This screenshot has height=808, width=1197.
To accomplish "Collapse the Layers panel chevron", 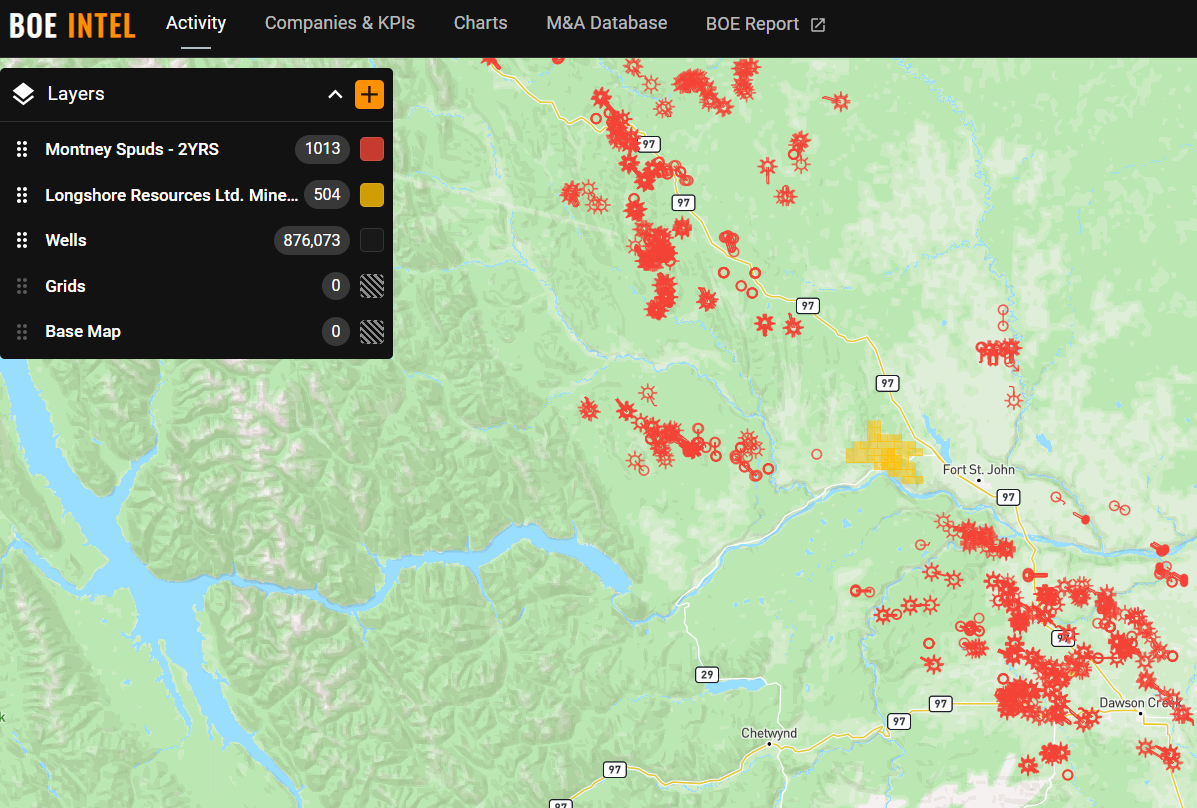I will pos(335,95).
